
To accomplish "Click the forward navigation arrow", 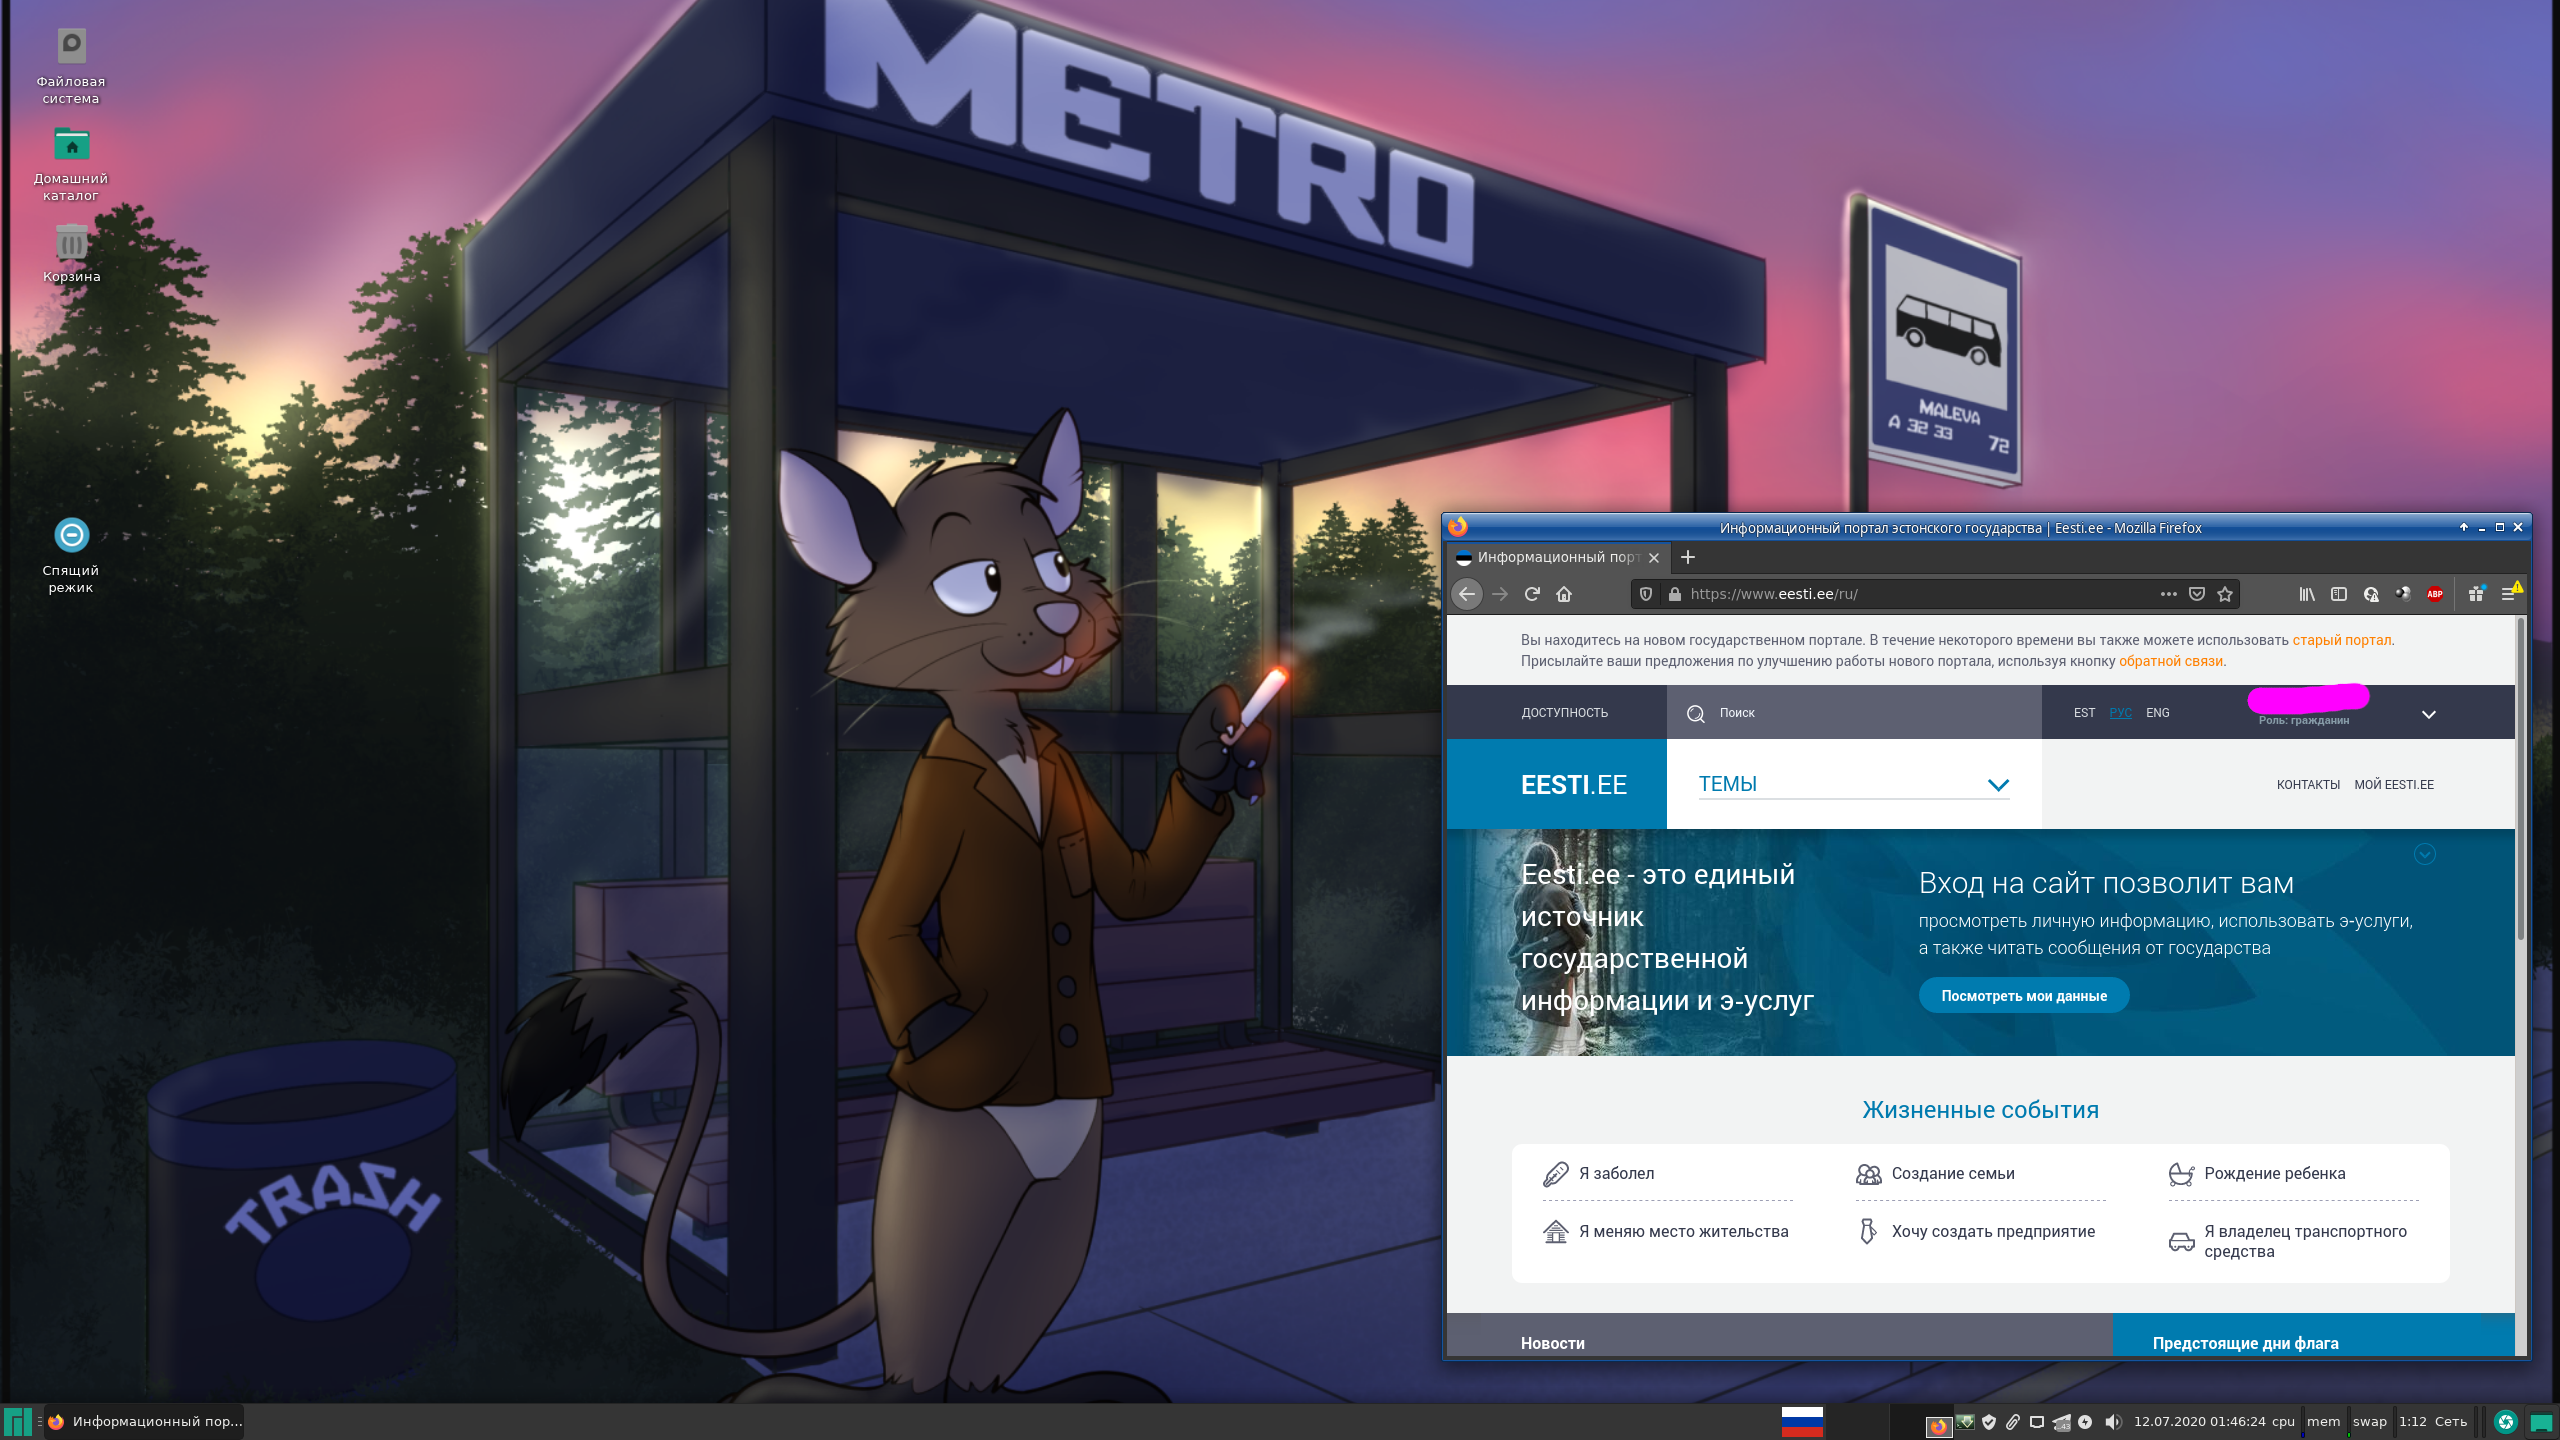I will (x=1500, y=594).
